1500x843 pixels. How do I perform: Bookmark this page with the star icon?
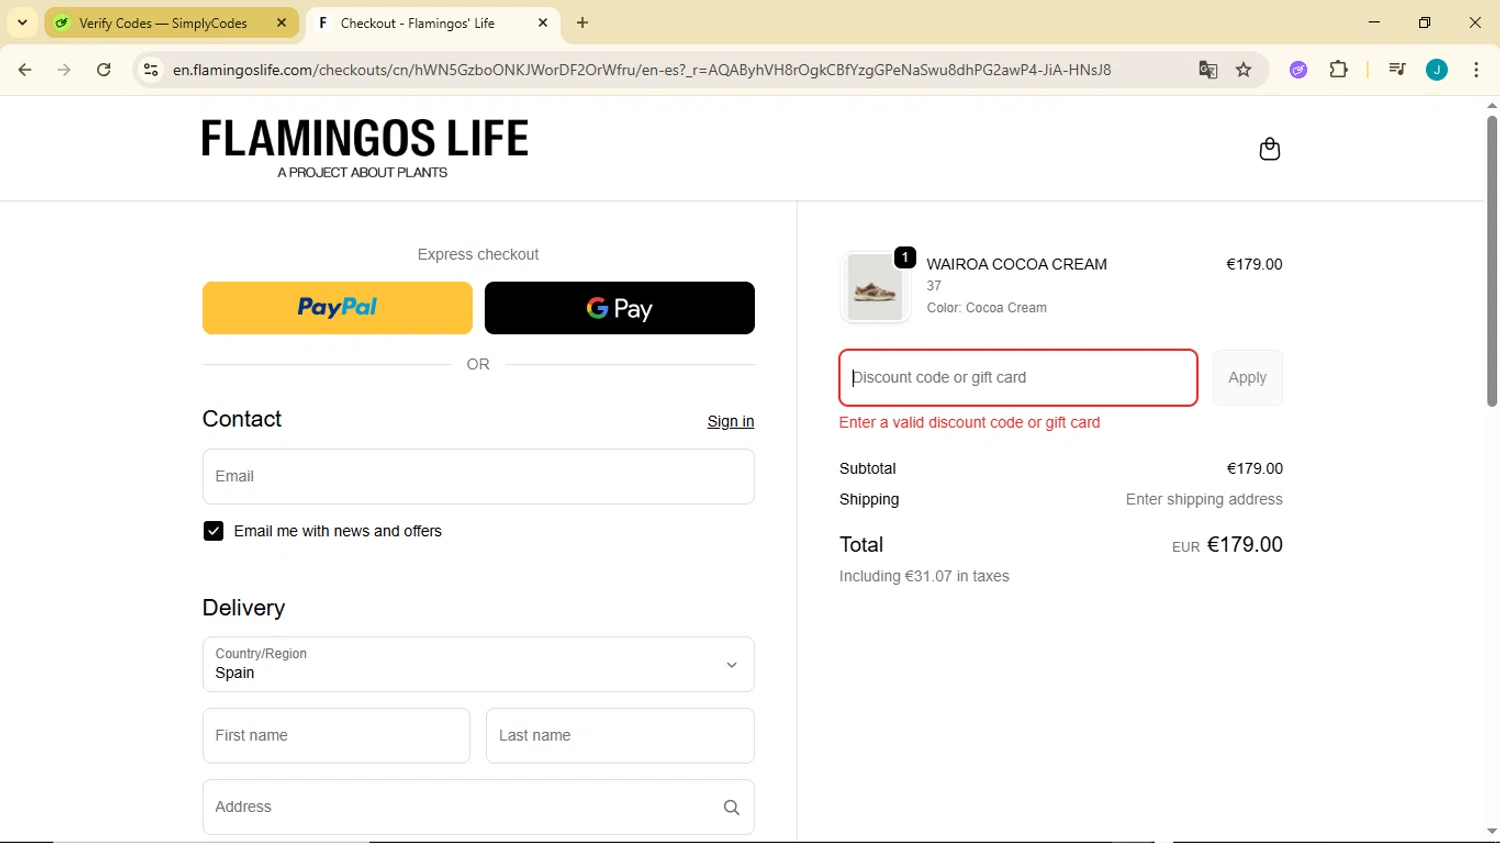1244,70
